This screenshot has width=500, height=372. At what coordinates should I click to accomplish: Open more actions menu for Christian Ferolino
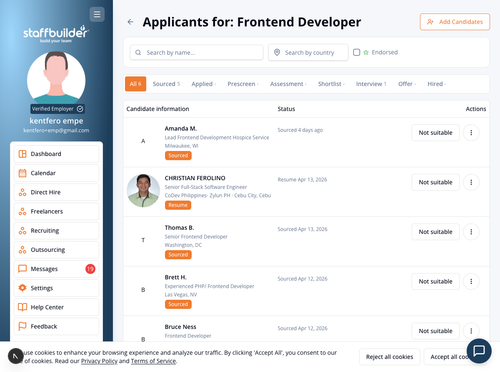click(471, 182)
